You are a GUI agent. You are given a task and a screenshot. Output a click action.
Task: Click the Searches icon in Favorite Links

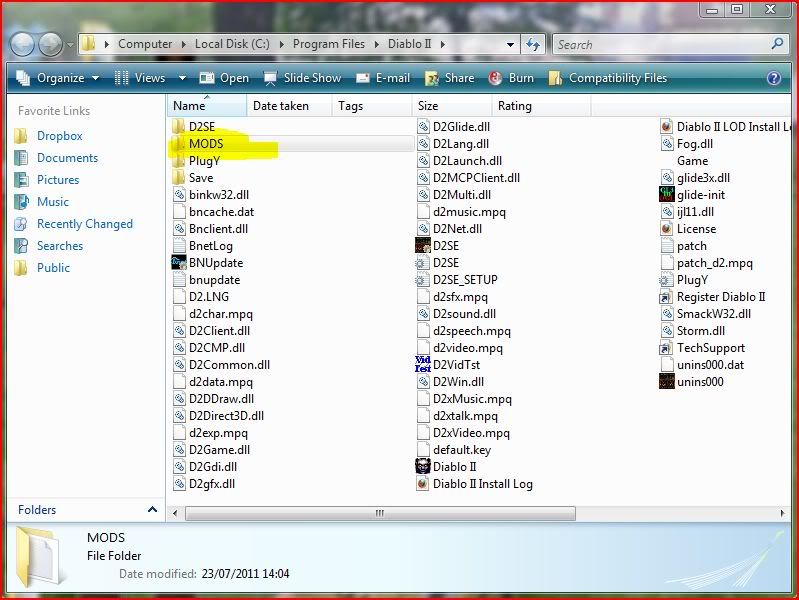click(21, 246)
